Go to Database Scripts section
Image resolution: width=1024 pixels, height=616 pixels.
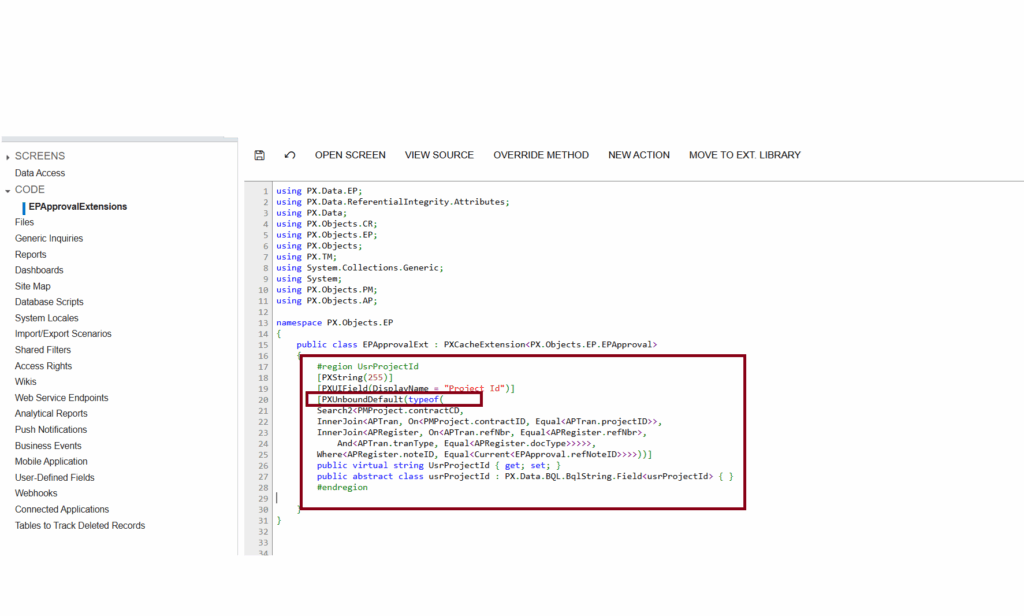click(x=49, y=302)
